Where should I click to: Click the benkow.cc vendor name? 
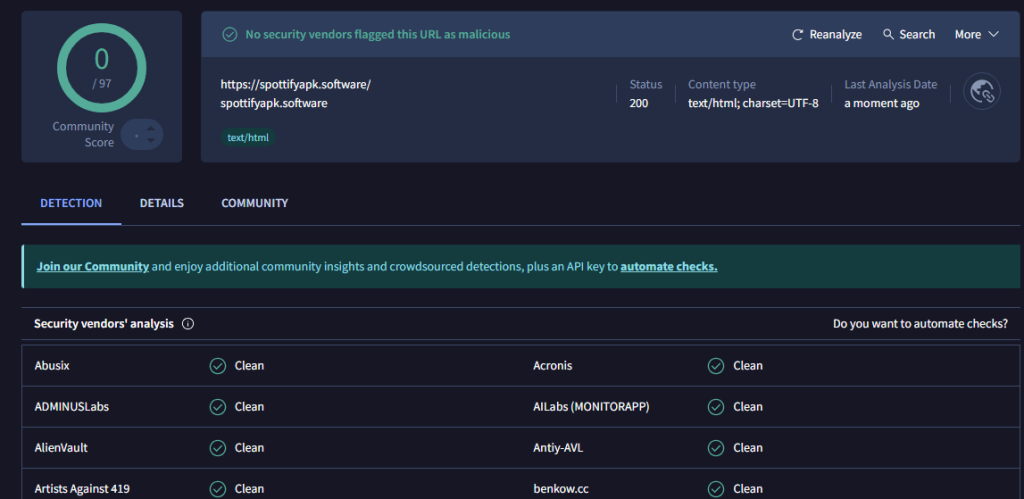[x=561, y=489]
